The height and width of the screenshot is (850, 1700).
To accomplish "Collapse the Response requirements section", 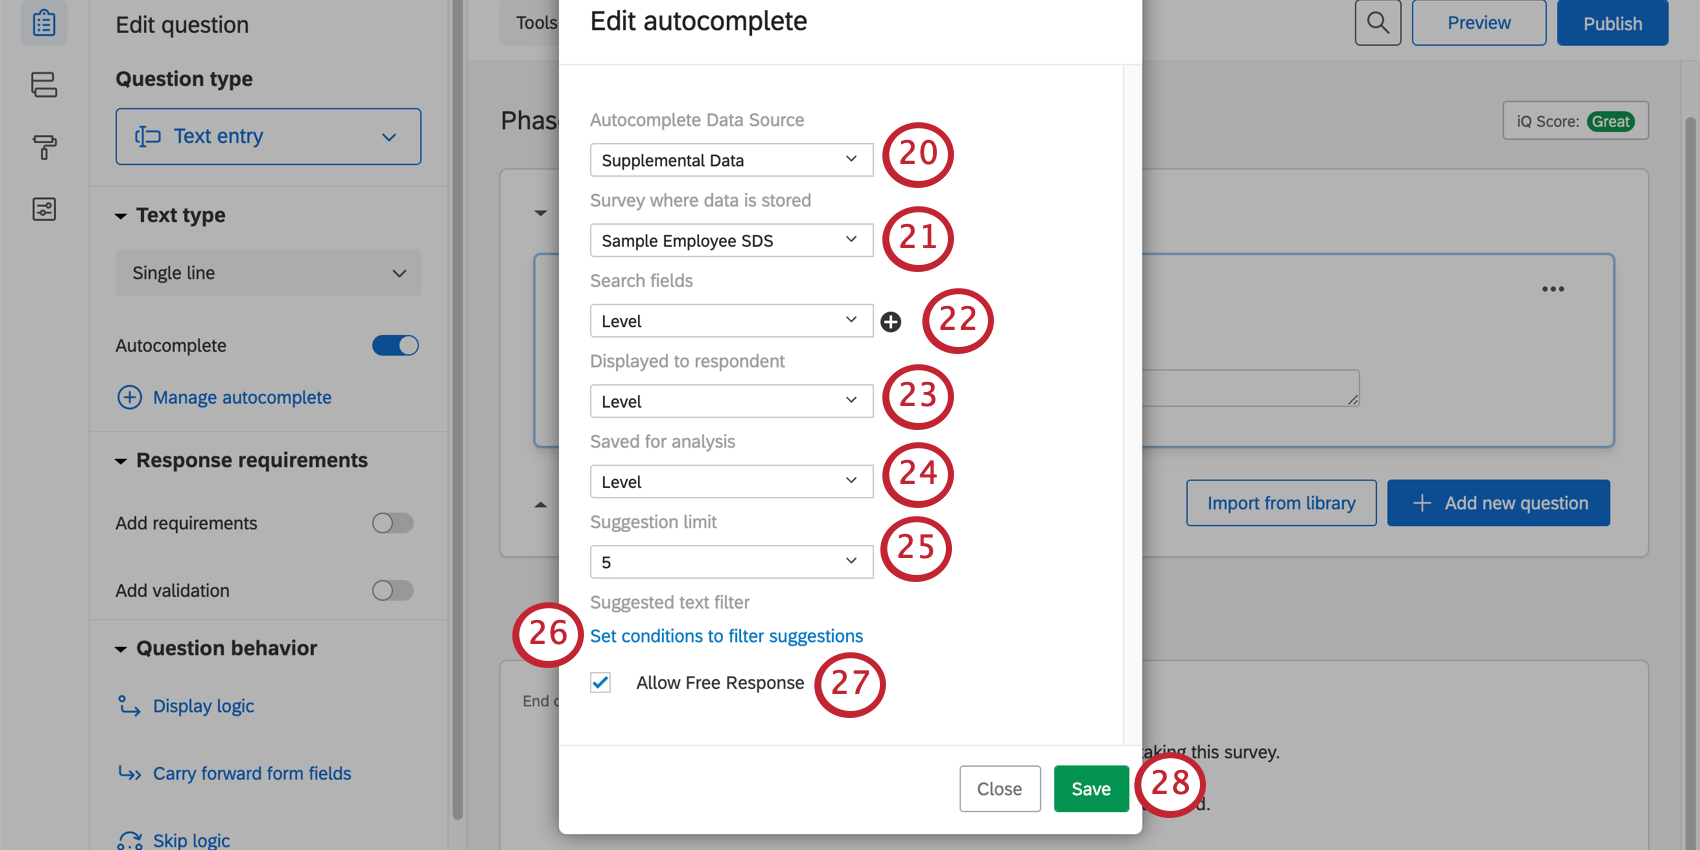I will pos(121,461).
